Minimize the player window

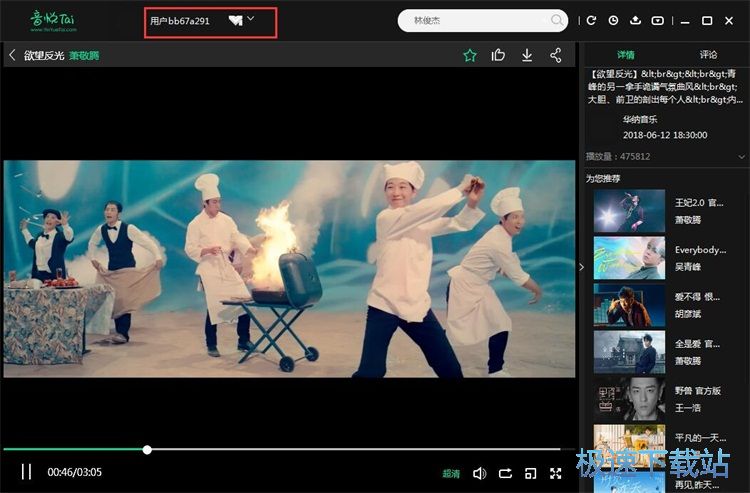click(x=685, y=21)
